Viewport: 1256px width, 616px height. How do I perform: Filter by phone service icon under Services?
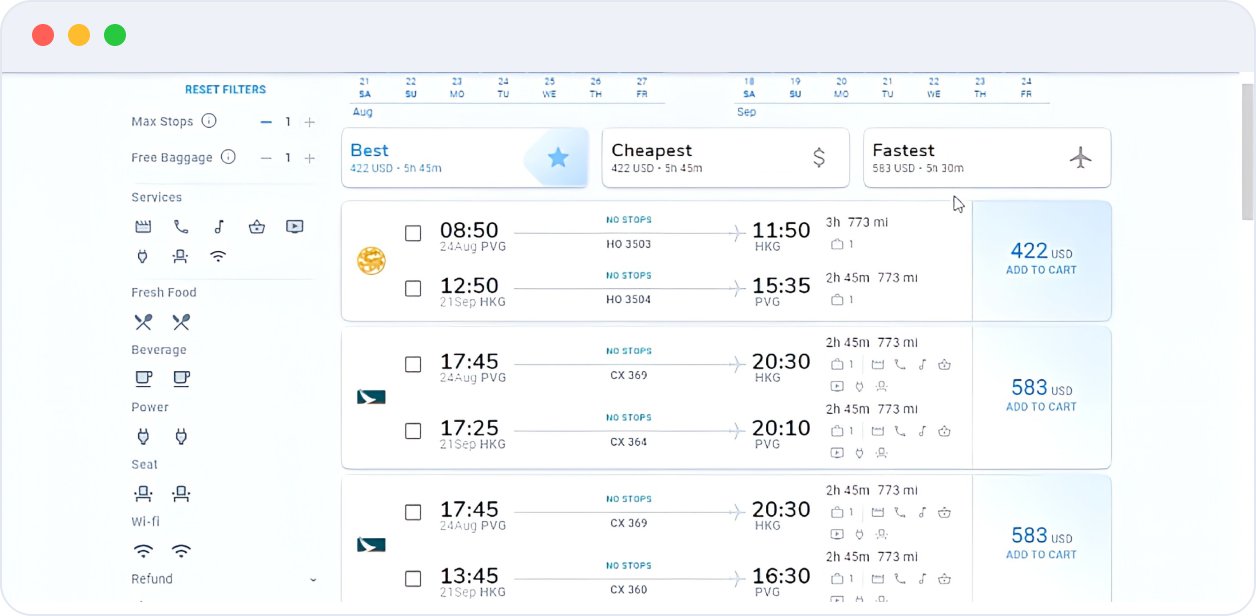point(181,227)
